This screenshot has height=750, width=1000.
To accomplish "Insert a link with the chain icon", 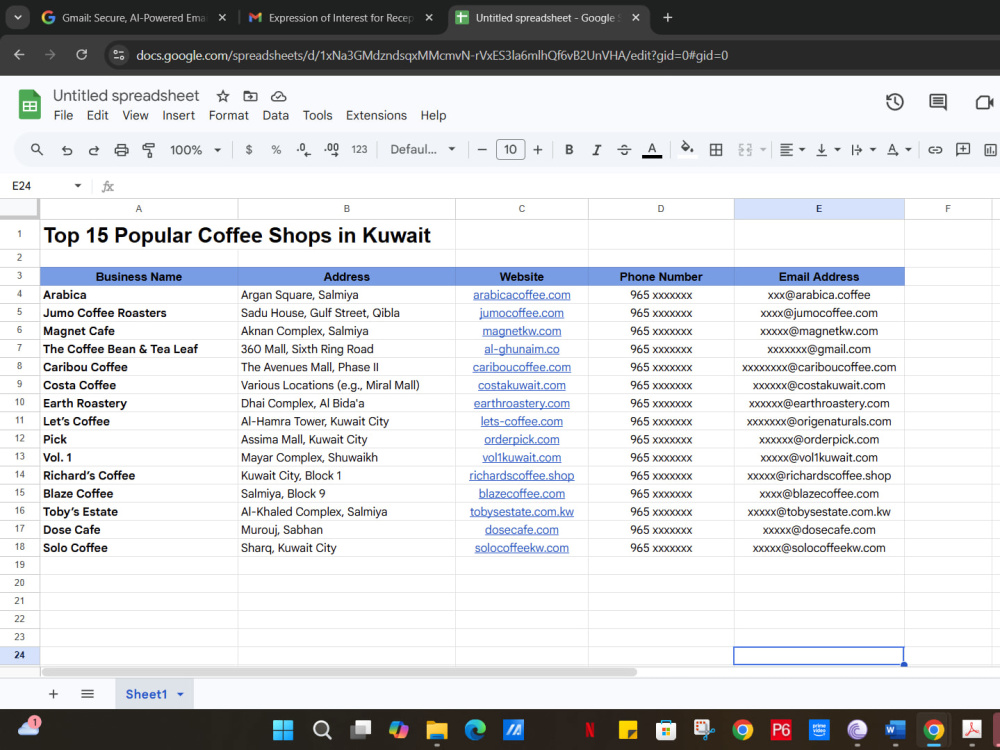I will pyautogui.click(x=935, y=149).
